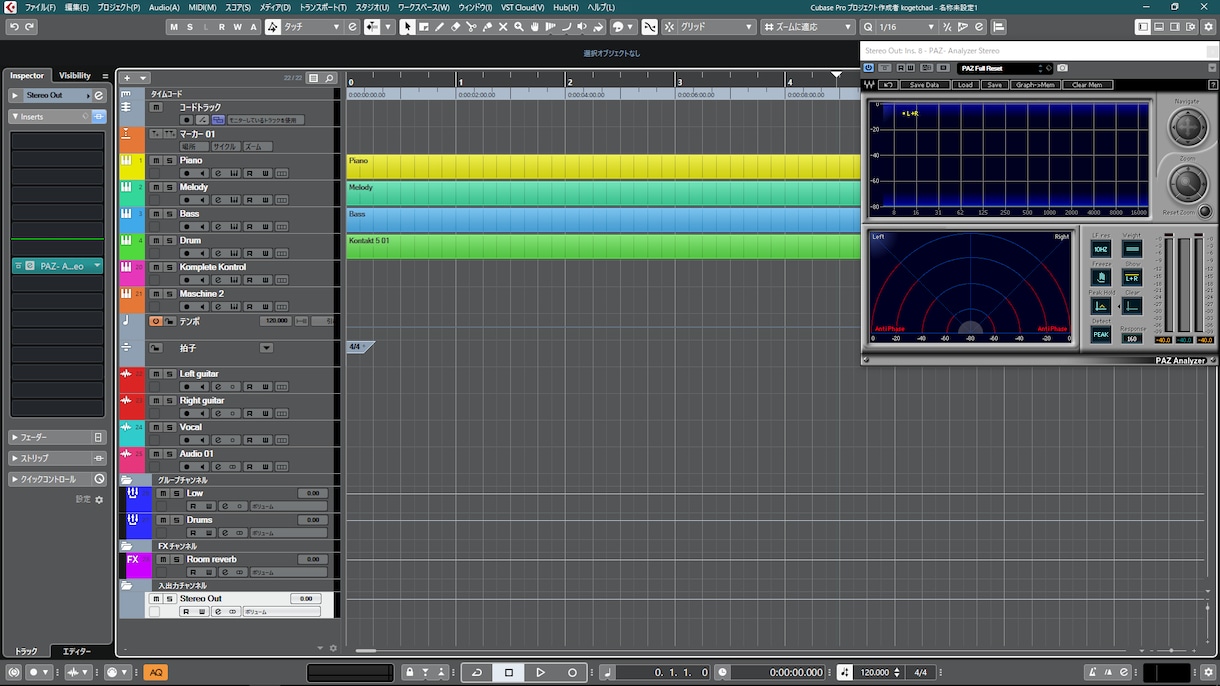
Task: Open the Audio(A) menu
Action: pyautogui.click(x=164, y=7)
